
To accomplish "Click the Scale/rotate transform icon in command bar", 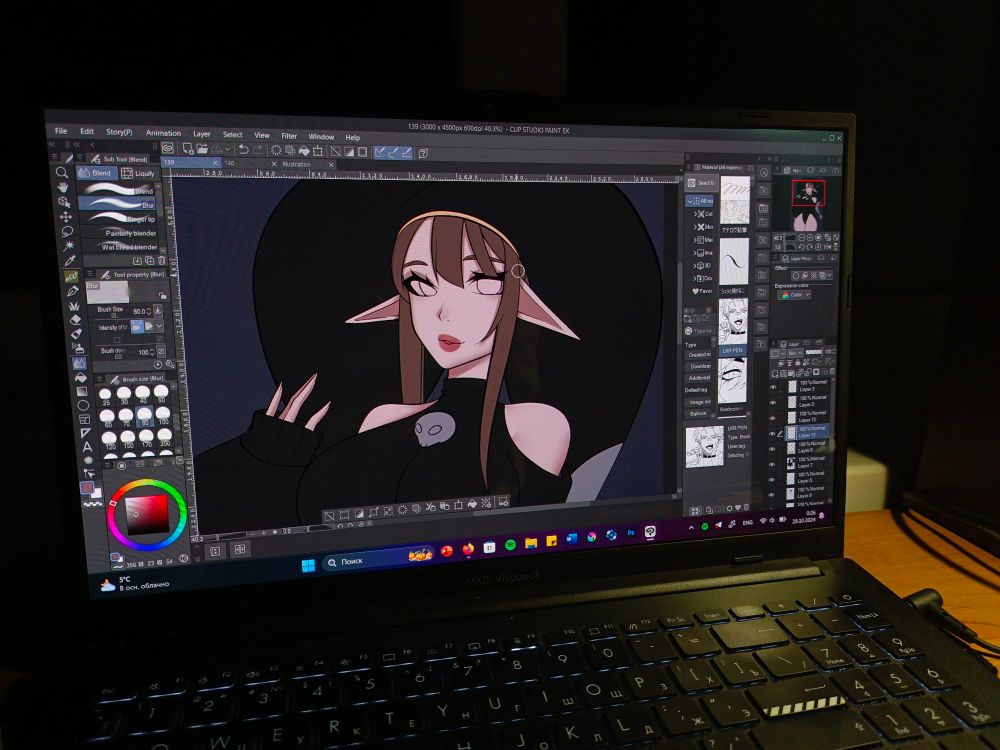I will (318, 151).
